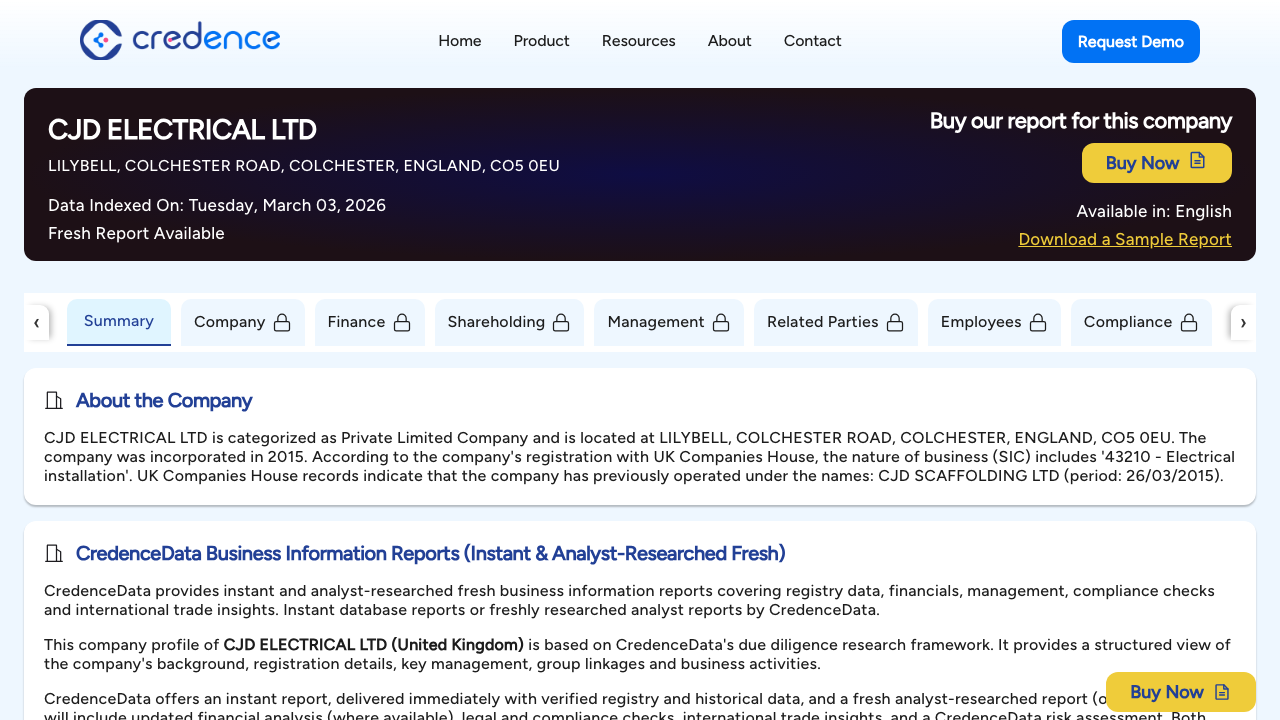
Task: Expand tabs using the left chevron arrow
Action: click(37, 322)
